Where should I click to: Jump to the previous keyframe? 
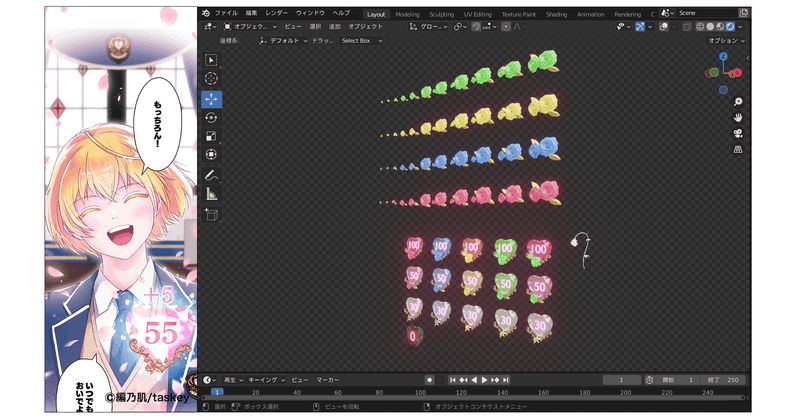(x=463, y=380)
